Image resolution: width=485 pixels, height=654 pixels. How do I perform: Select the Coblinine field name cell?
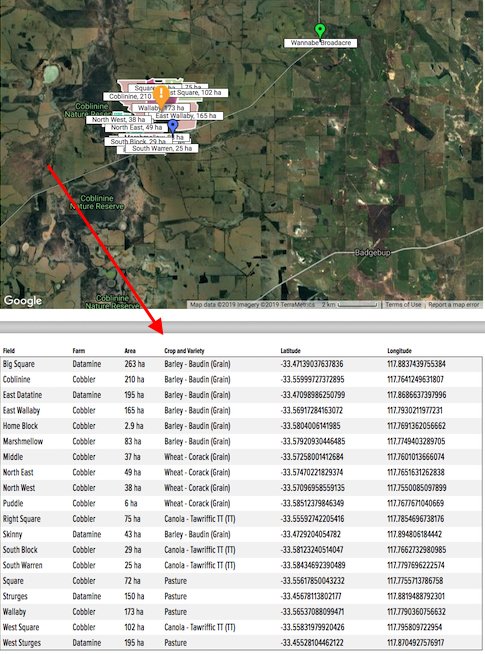pos(17,380)
